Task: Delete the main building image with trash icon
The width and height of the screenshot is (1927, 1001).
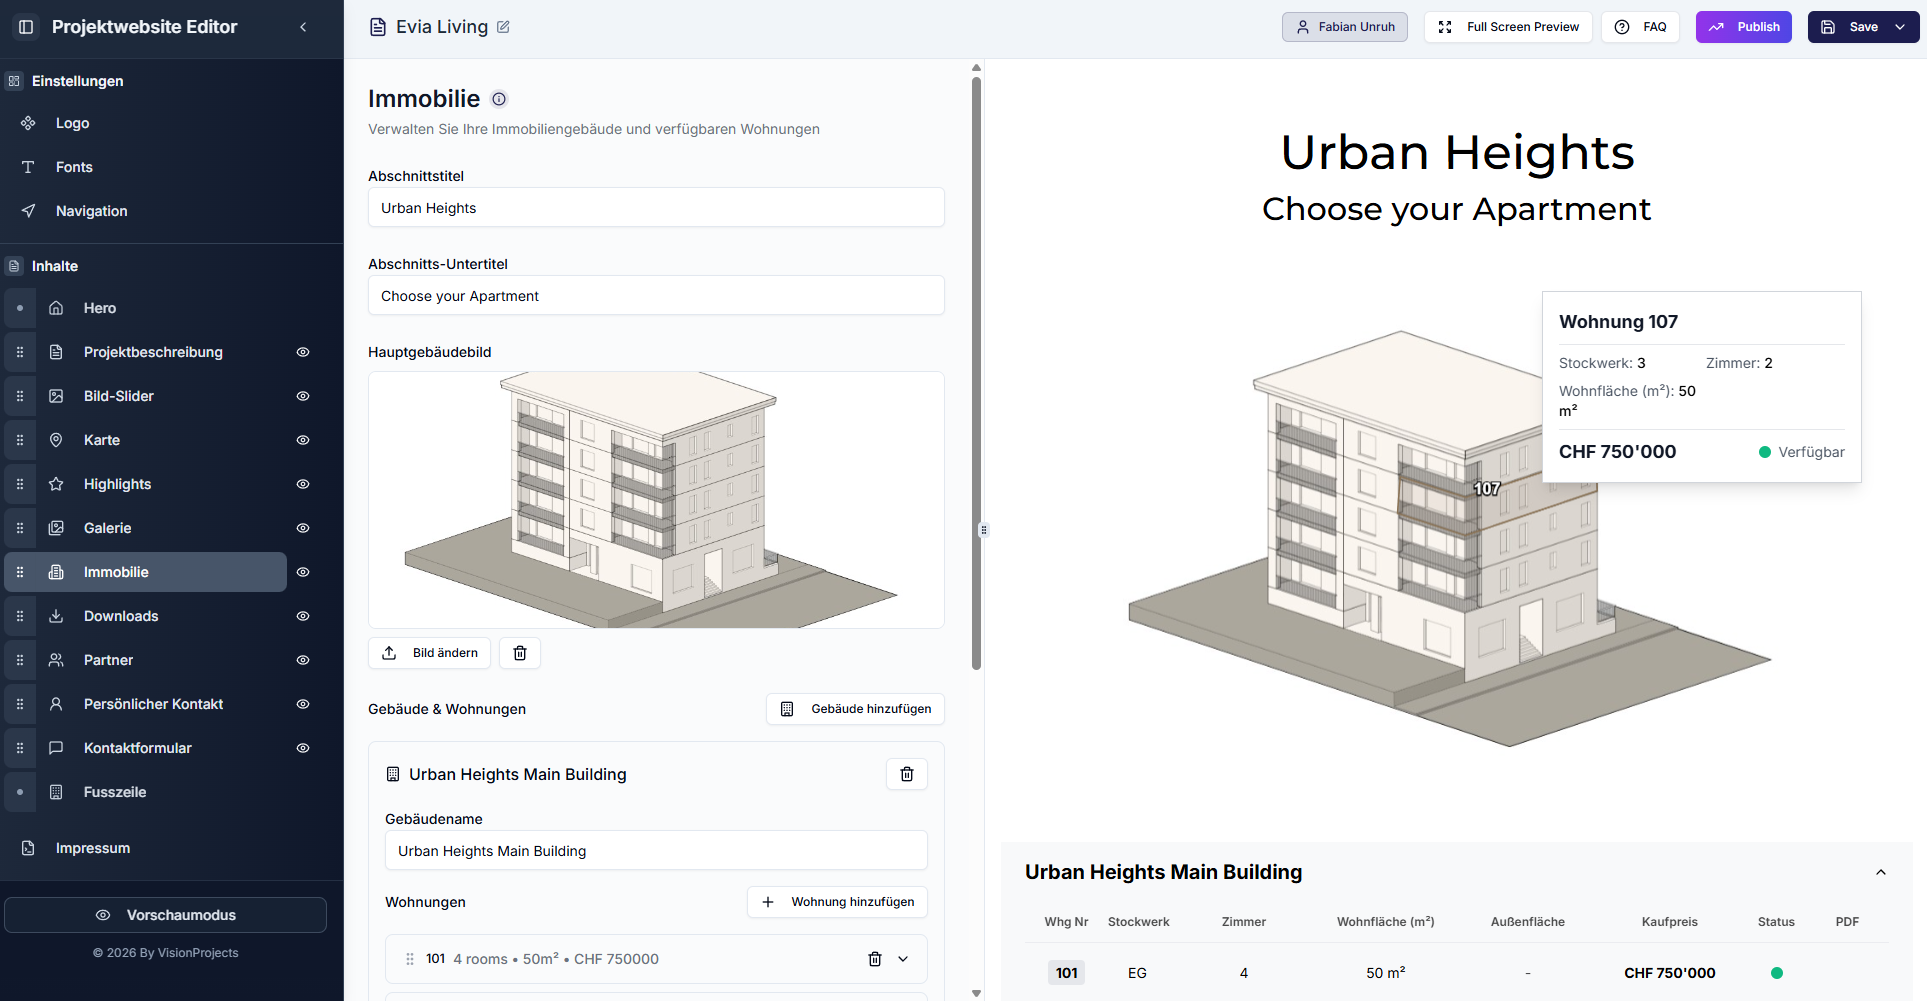Action: pyautogui.click(x=520, y=653)
